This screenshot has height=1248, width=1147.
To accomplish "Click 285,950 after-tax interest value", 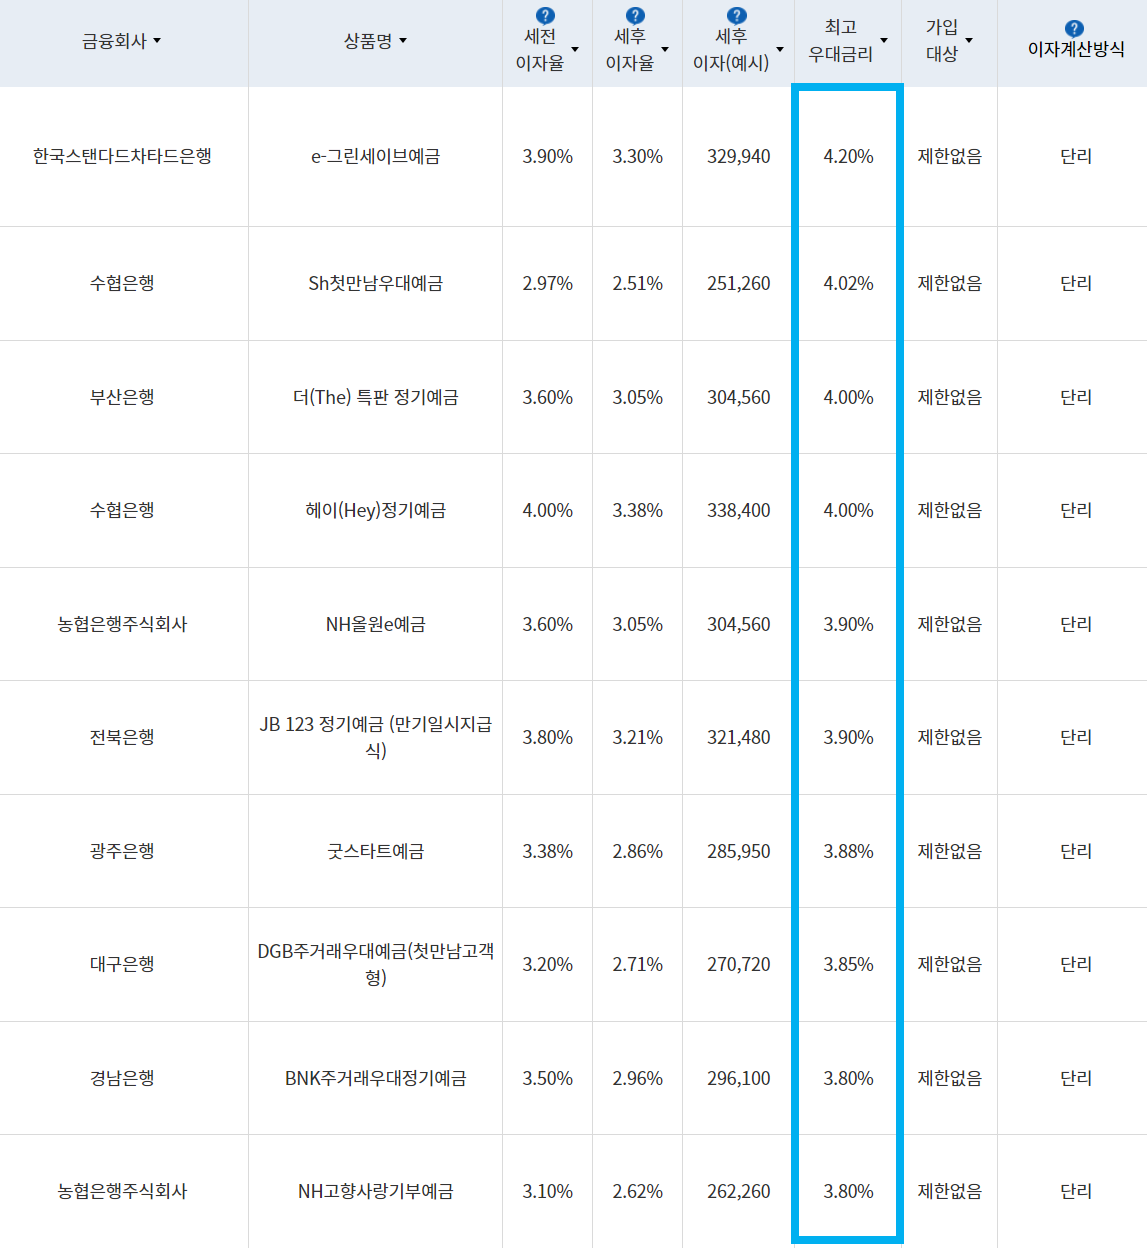I will coord(738,851).
